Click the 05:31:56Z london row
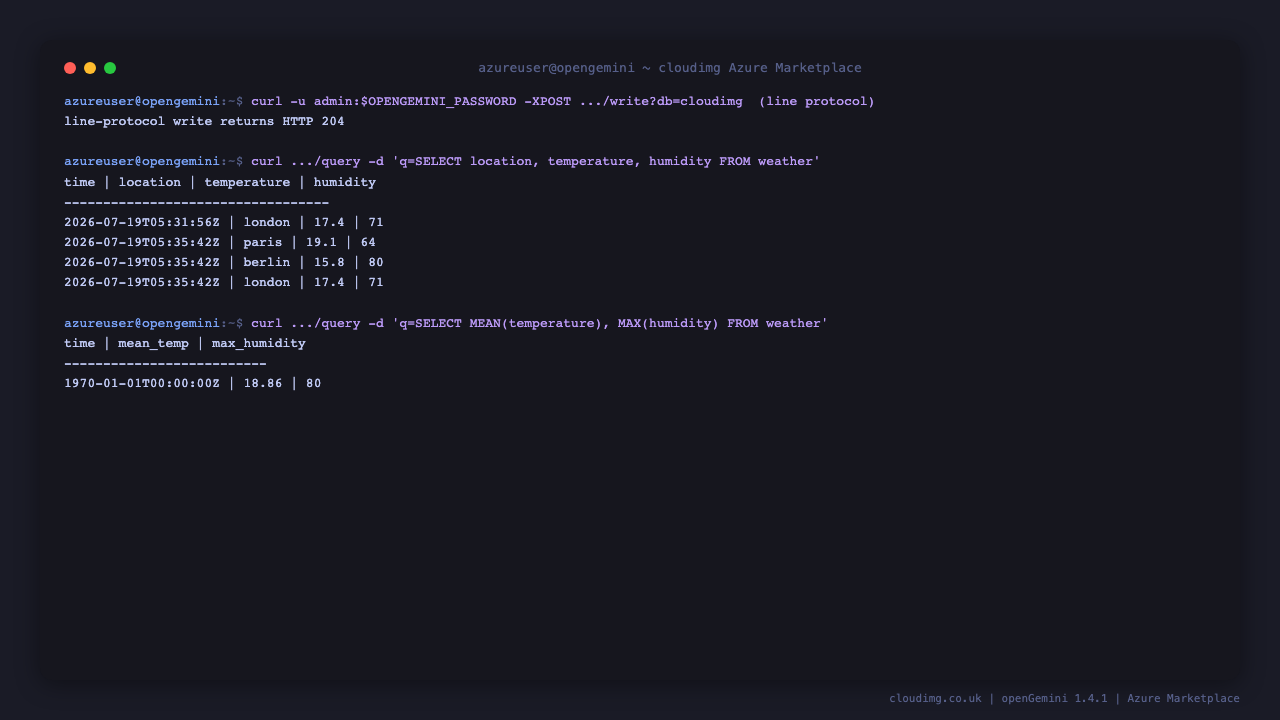Screen dimensions: 1280x720 (x=224, y=223)
